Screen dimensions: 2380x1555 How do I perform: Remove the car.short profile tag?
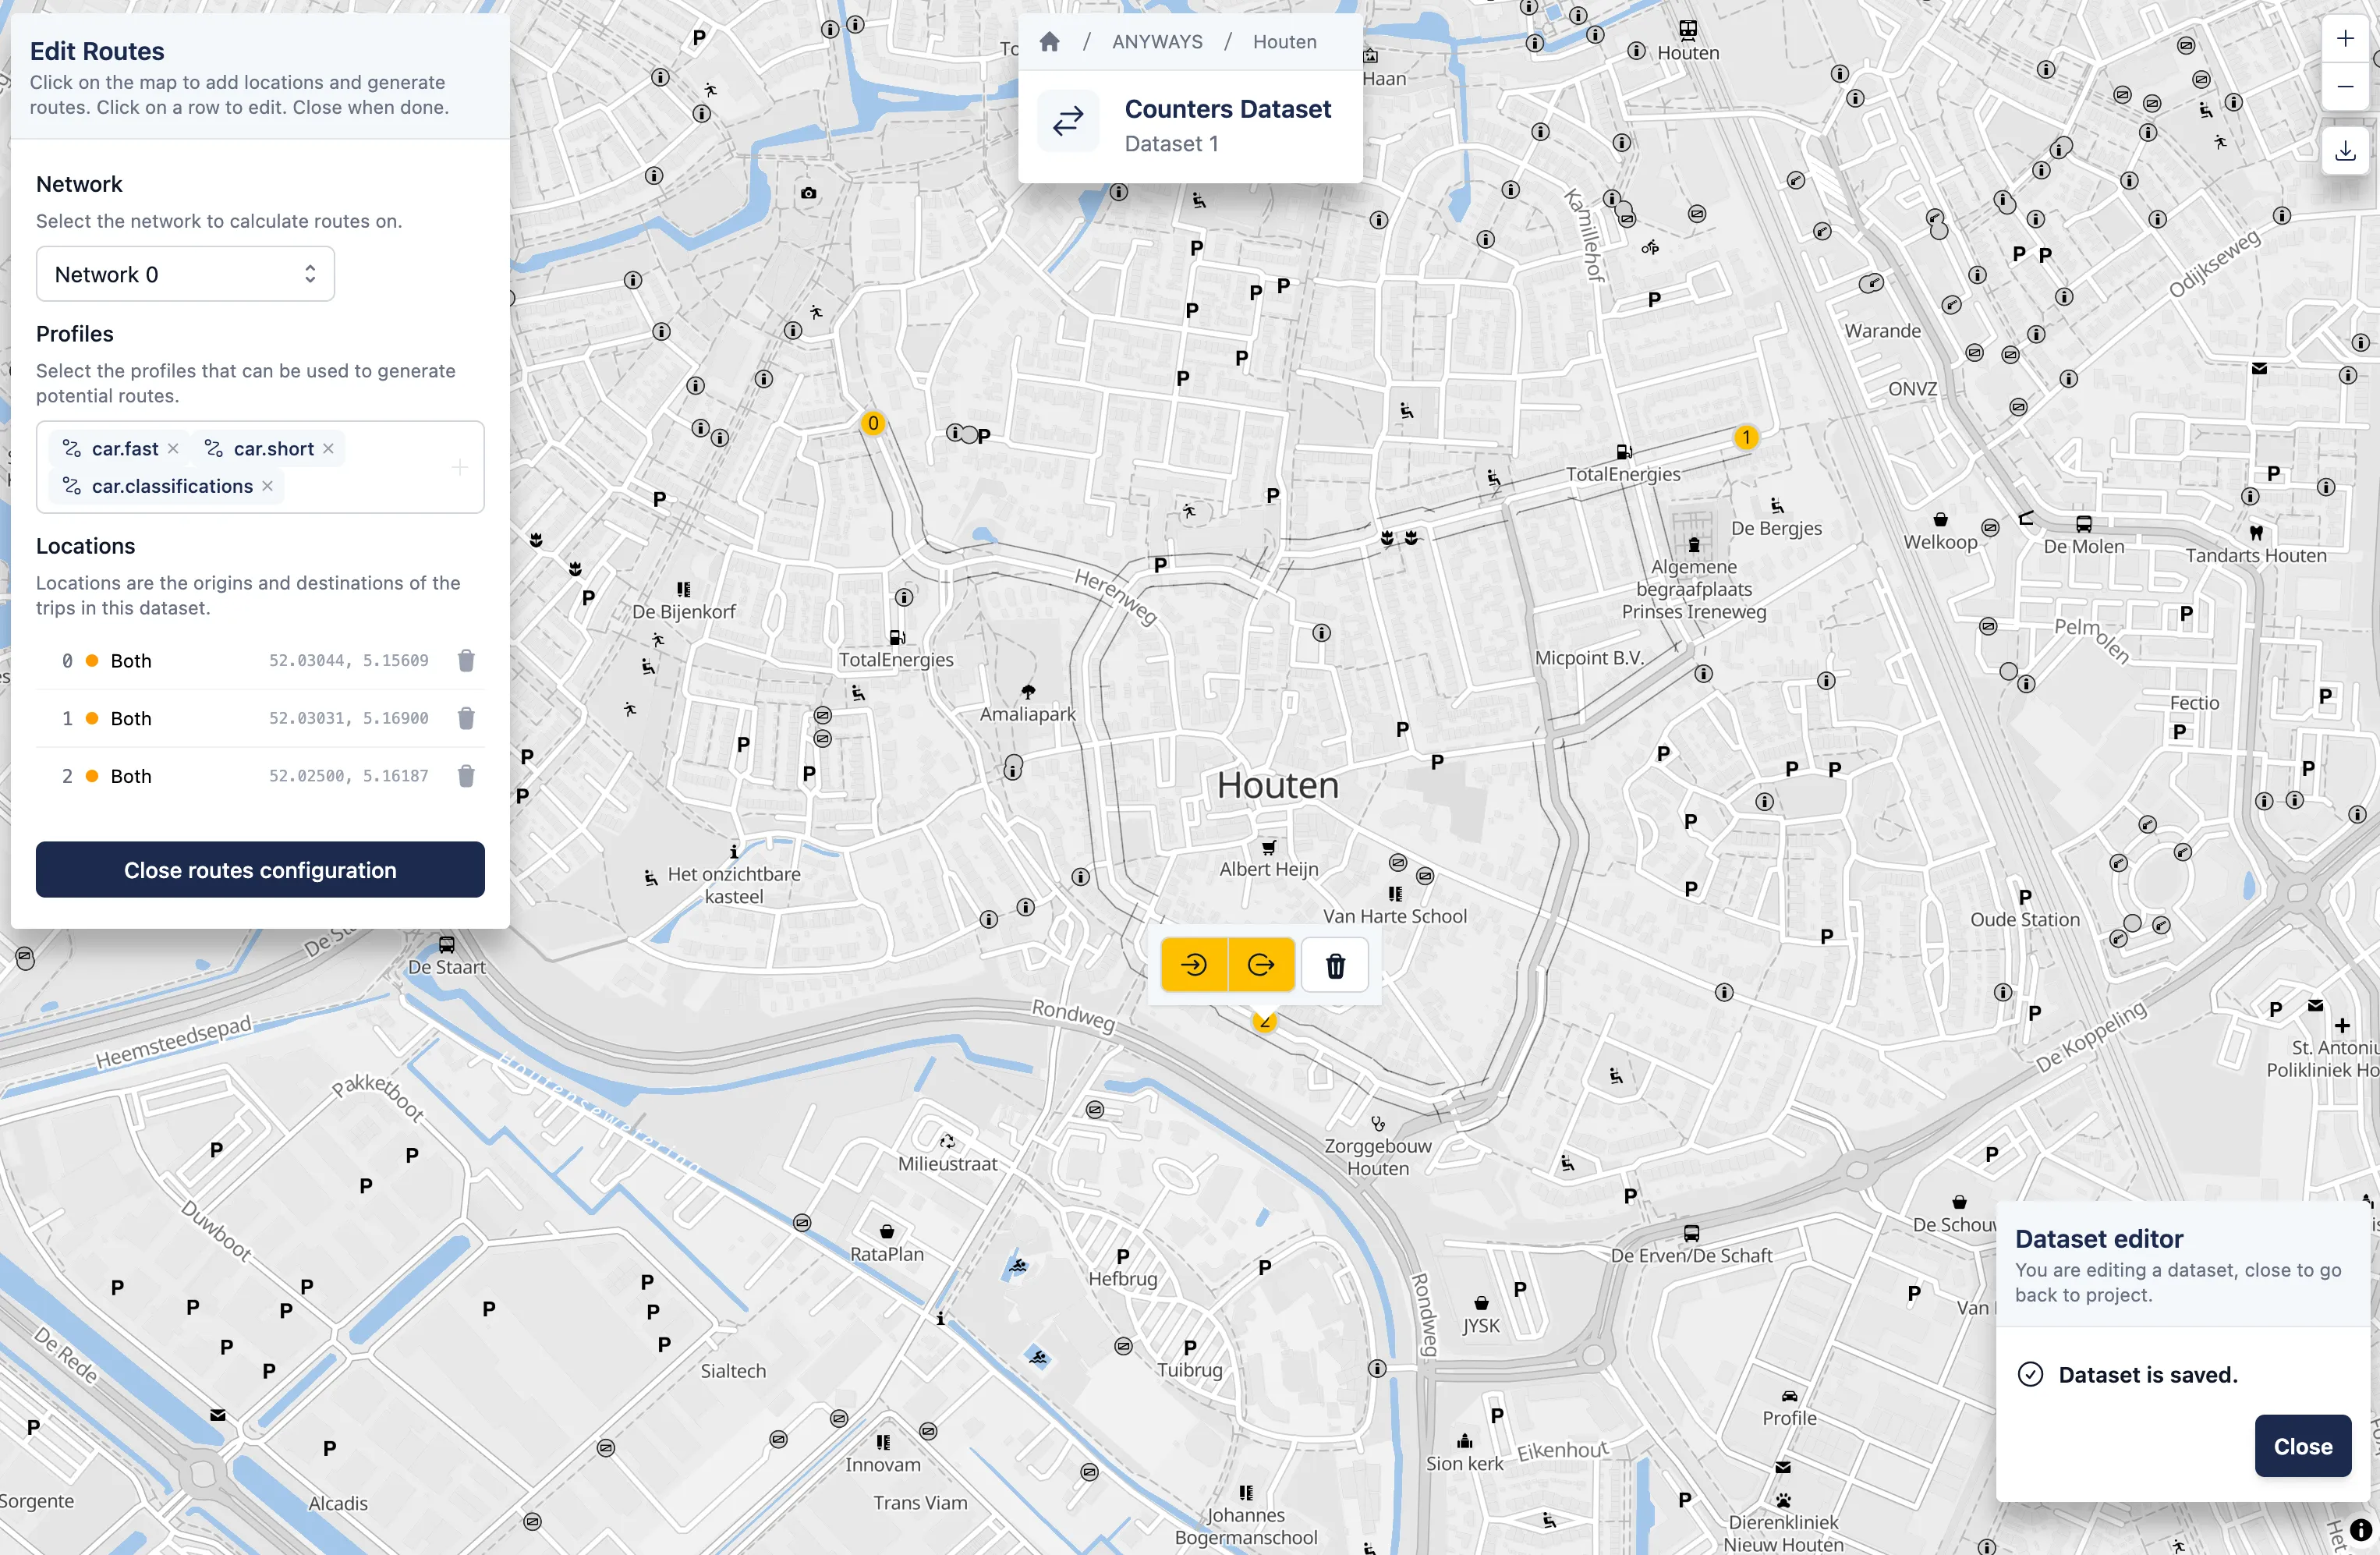pyautogui.click(x=328, y=449)
